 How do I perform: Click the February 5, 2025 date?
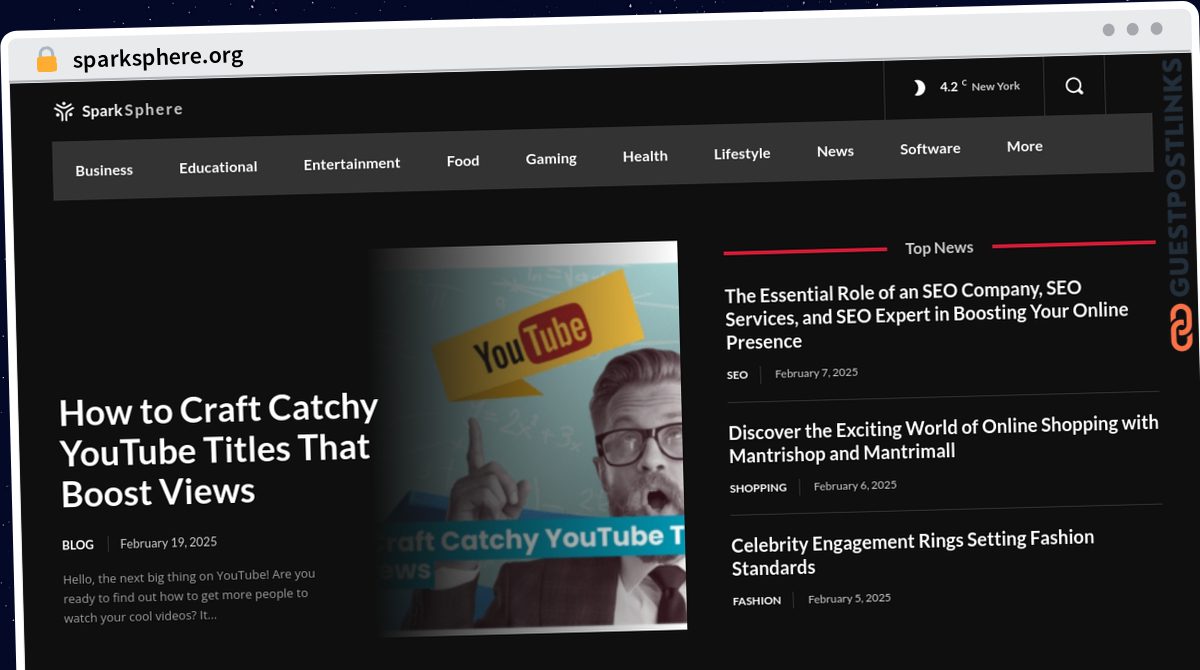849,599
